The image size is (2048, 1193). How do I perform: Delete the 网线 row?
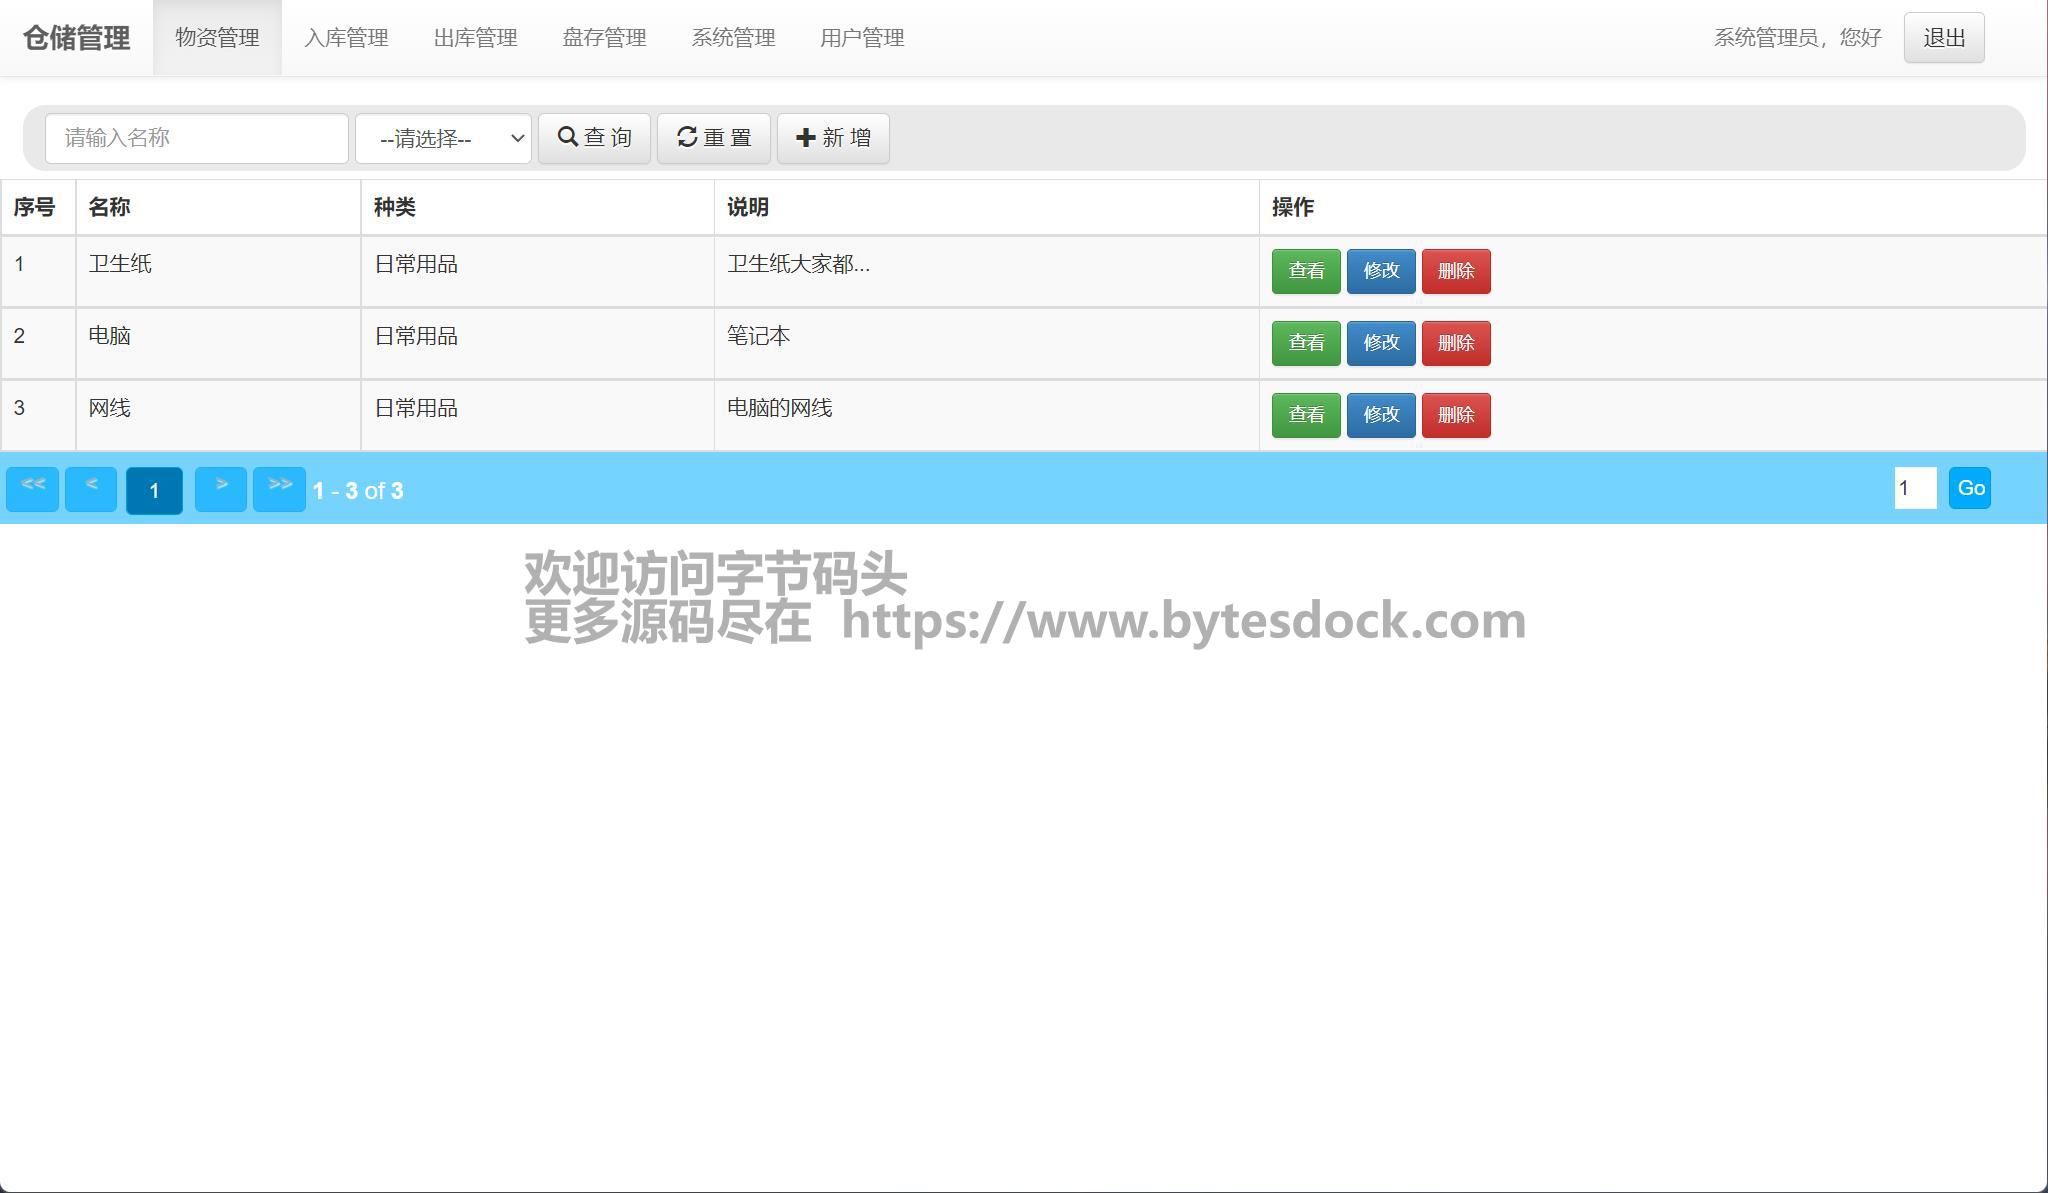tap(1456, 415)
